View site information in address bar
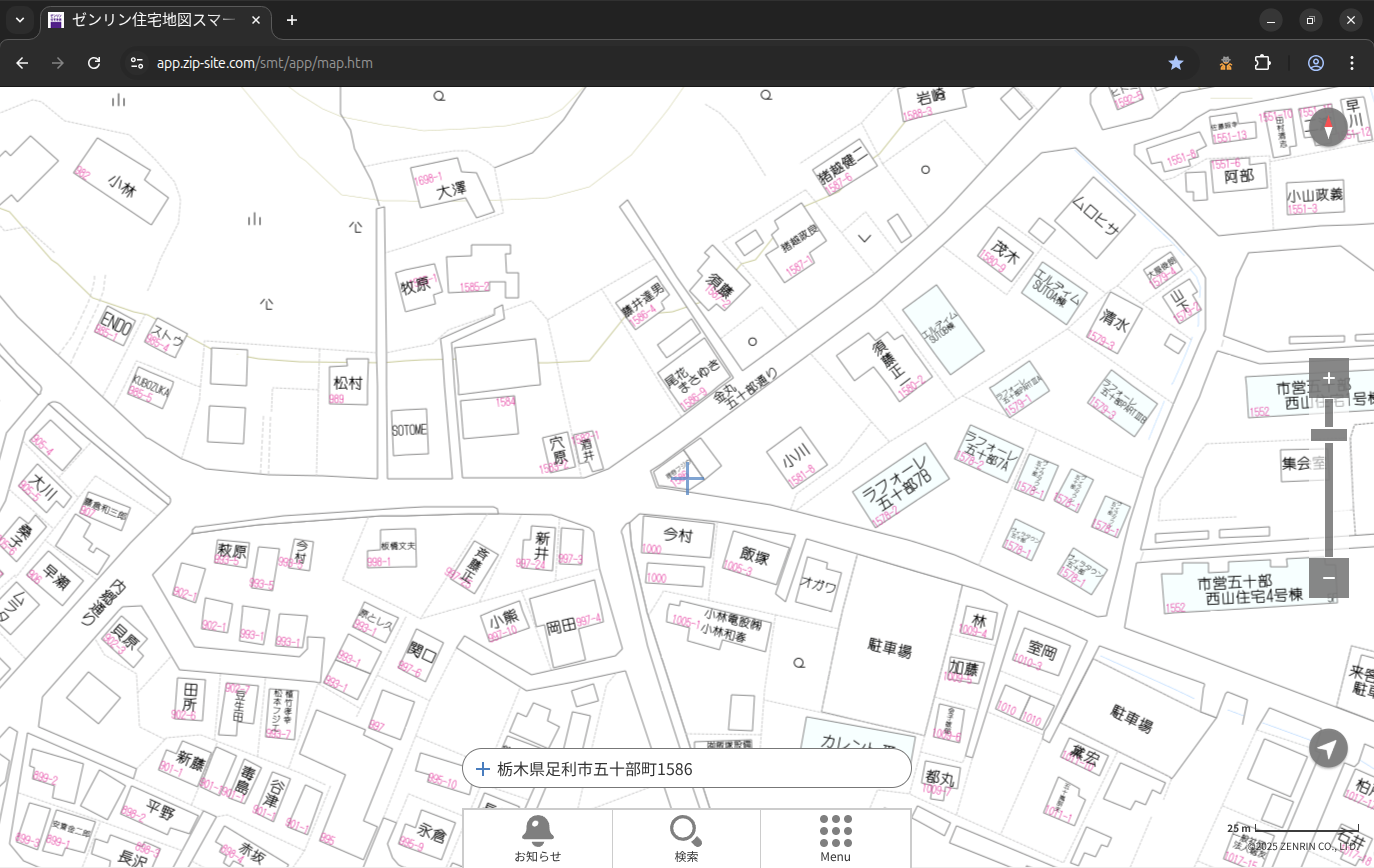The height and width of the screenshot is (868, 1374). point(137,63)
